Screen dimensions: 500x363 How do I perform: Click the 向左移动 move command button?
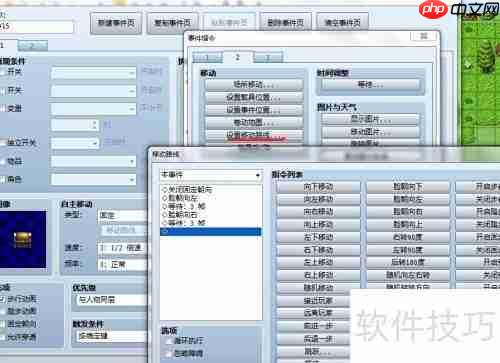(319, 200)
